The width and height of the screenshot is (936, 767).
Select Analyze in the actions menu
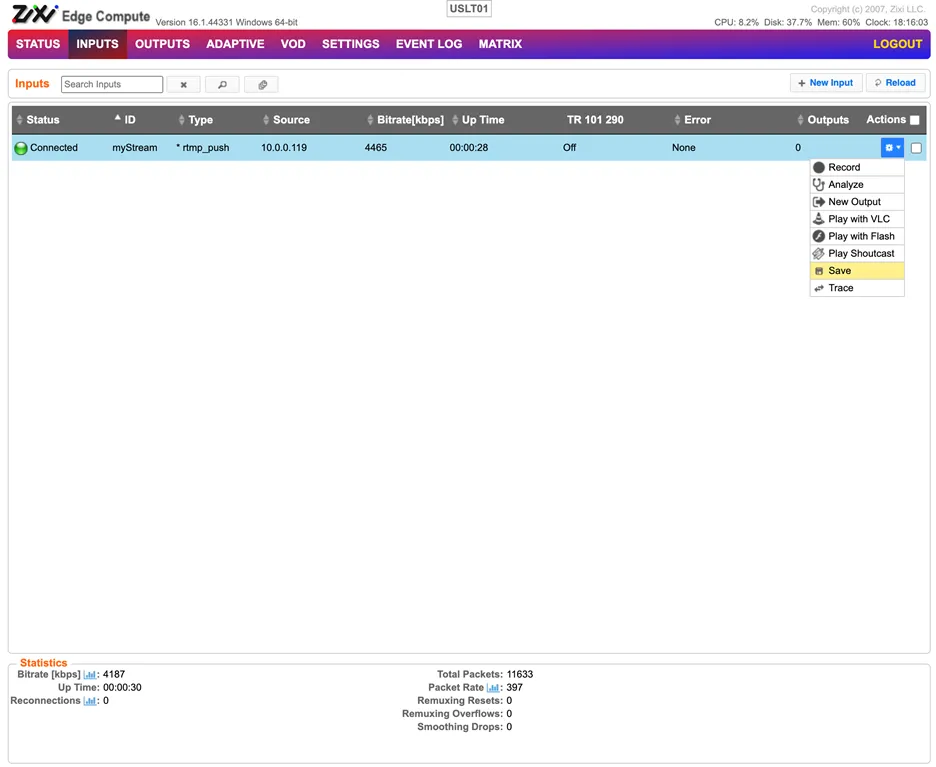pyautogui.click(x=857, y=185)
